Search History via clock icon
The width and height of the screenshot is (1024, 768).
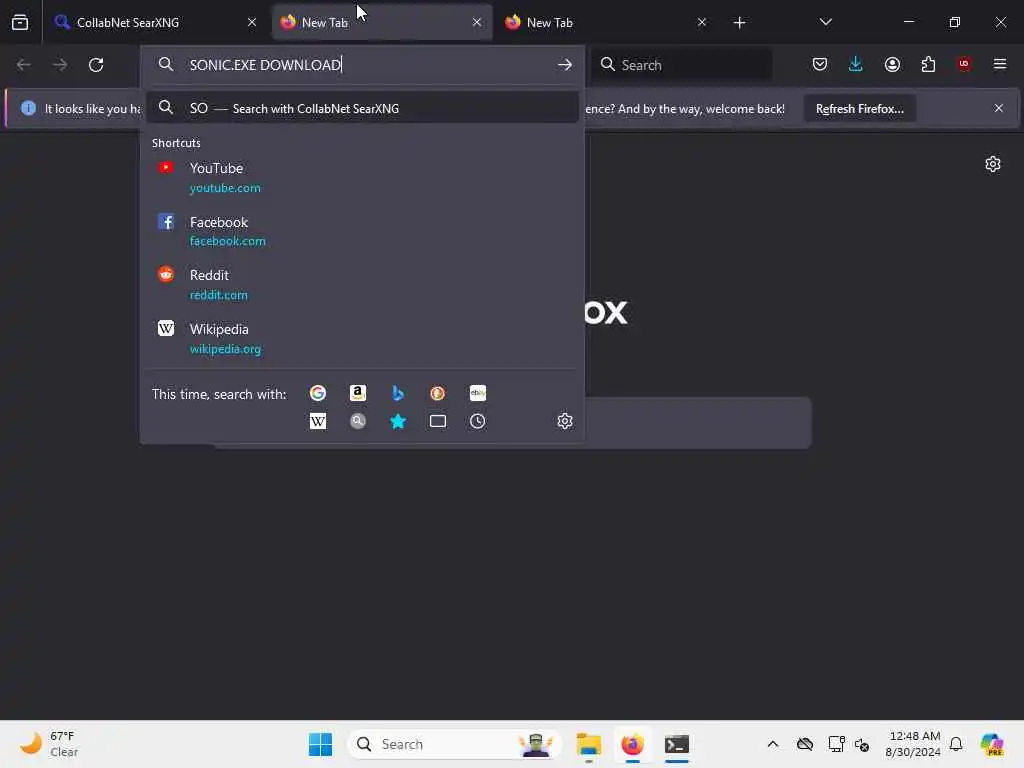pyautogui.click(x=477, y=421)
